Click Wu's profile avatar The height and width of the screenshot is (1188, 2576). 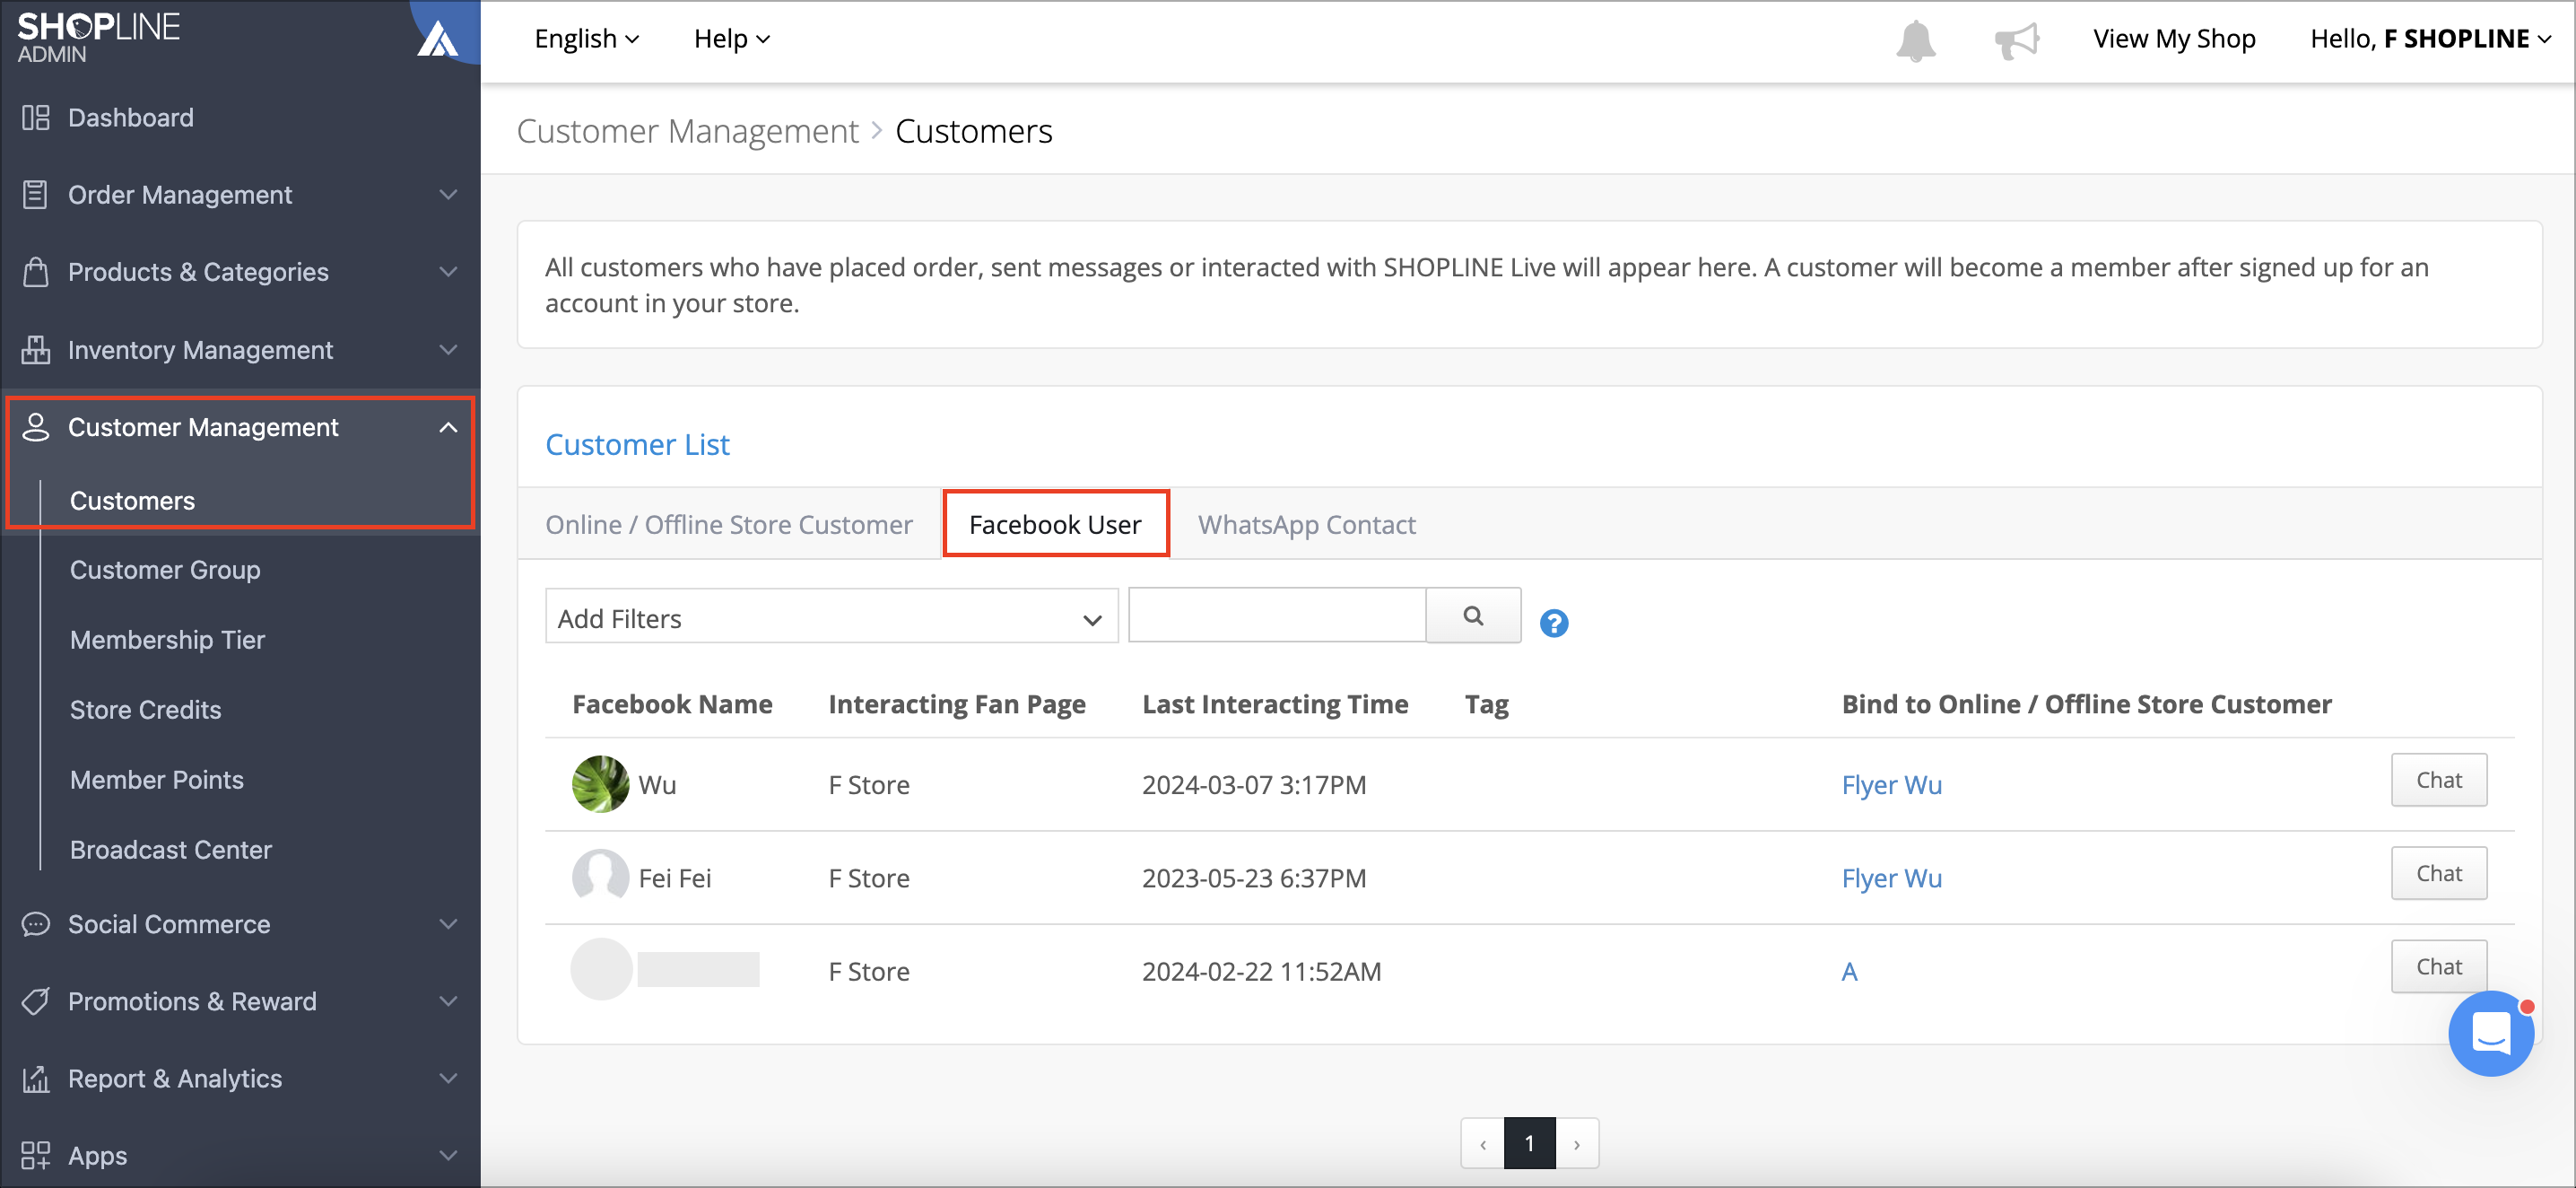pos(600,784)
